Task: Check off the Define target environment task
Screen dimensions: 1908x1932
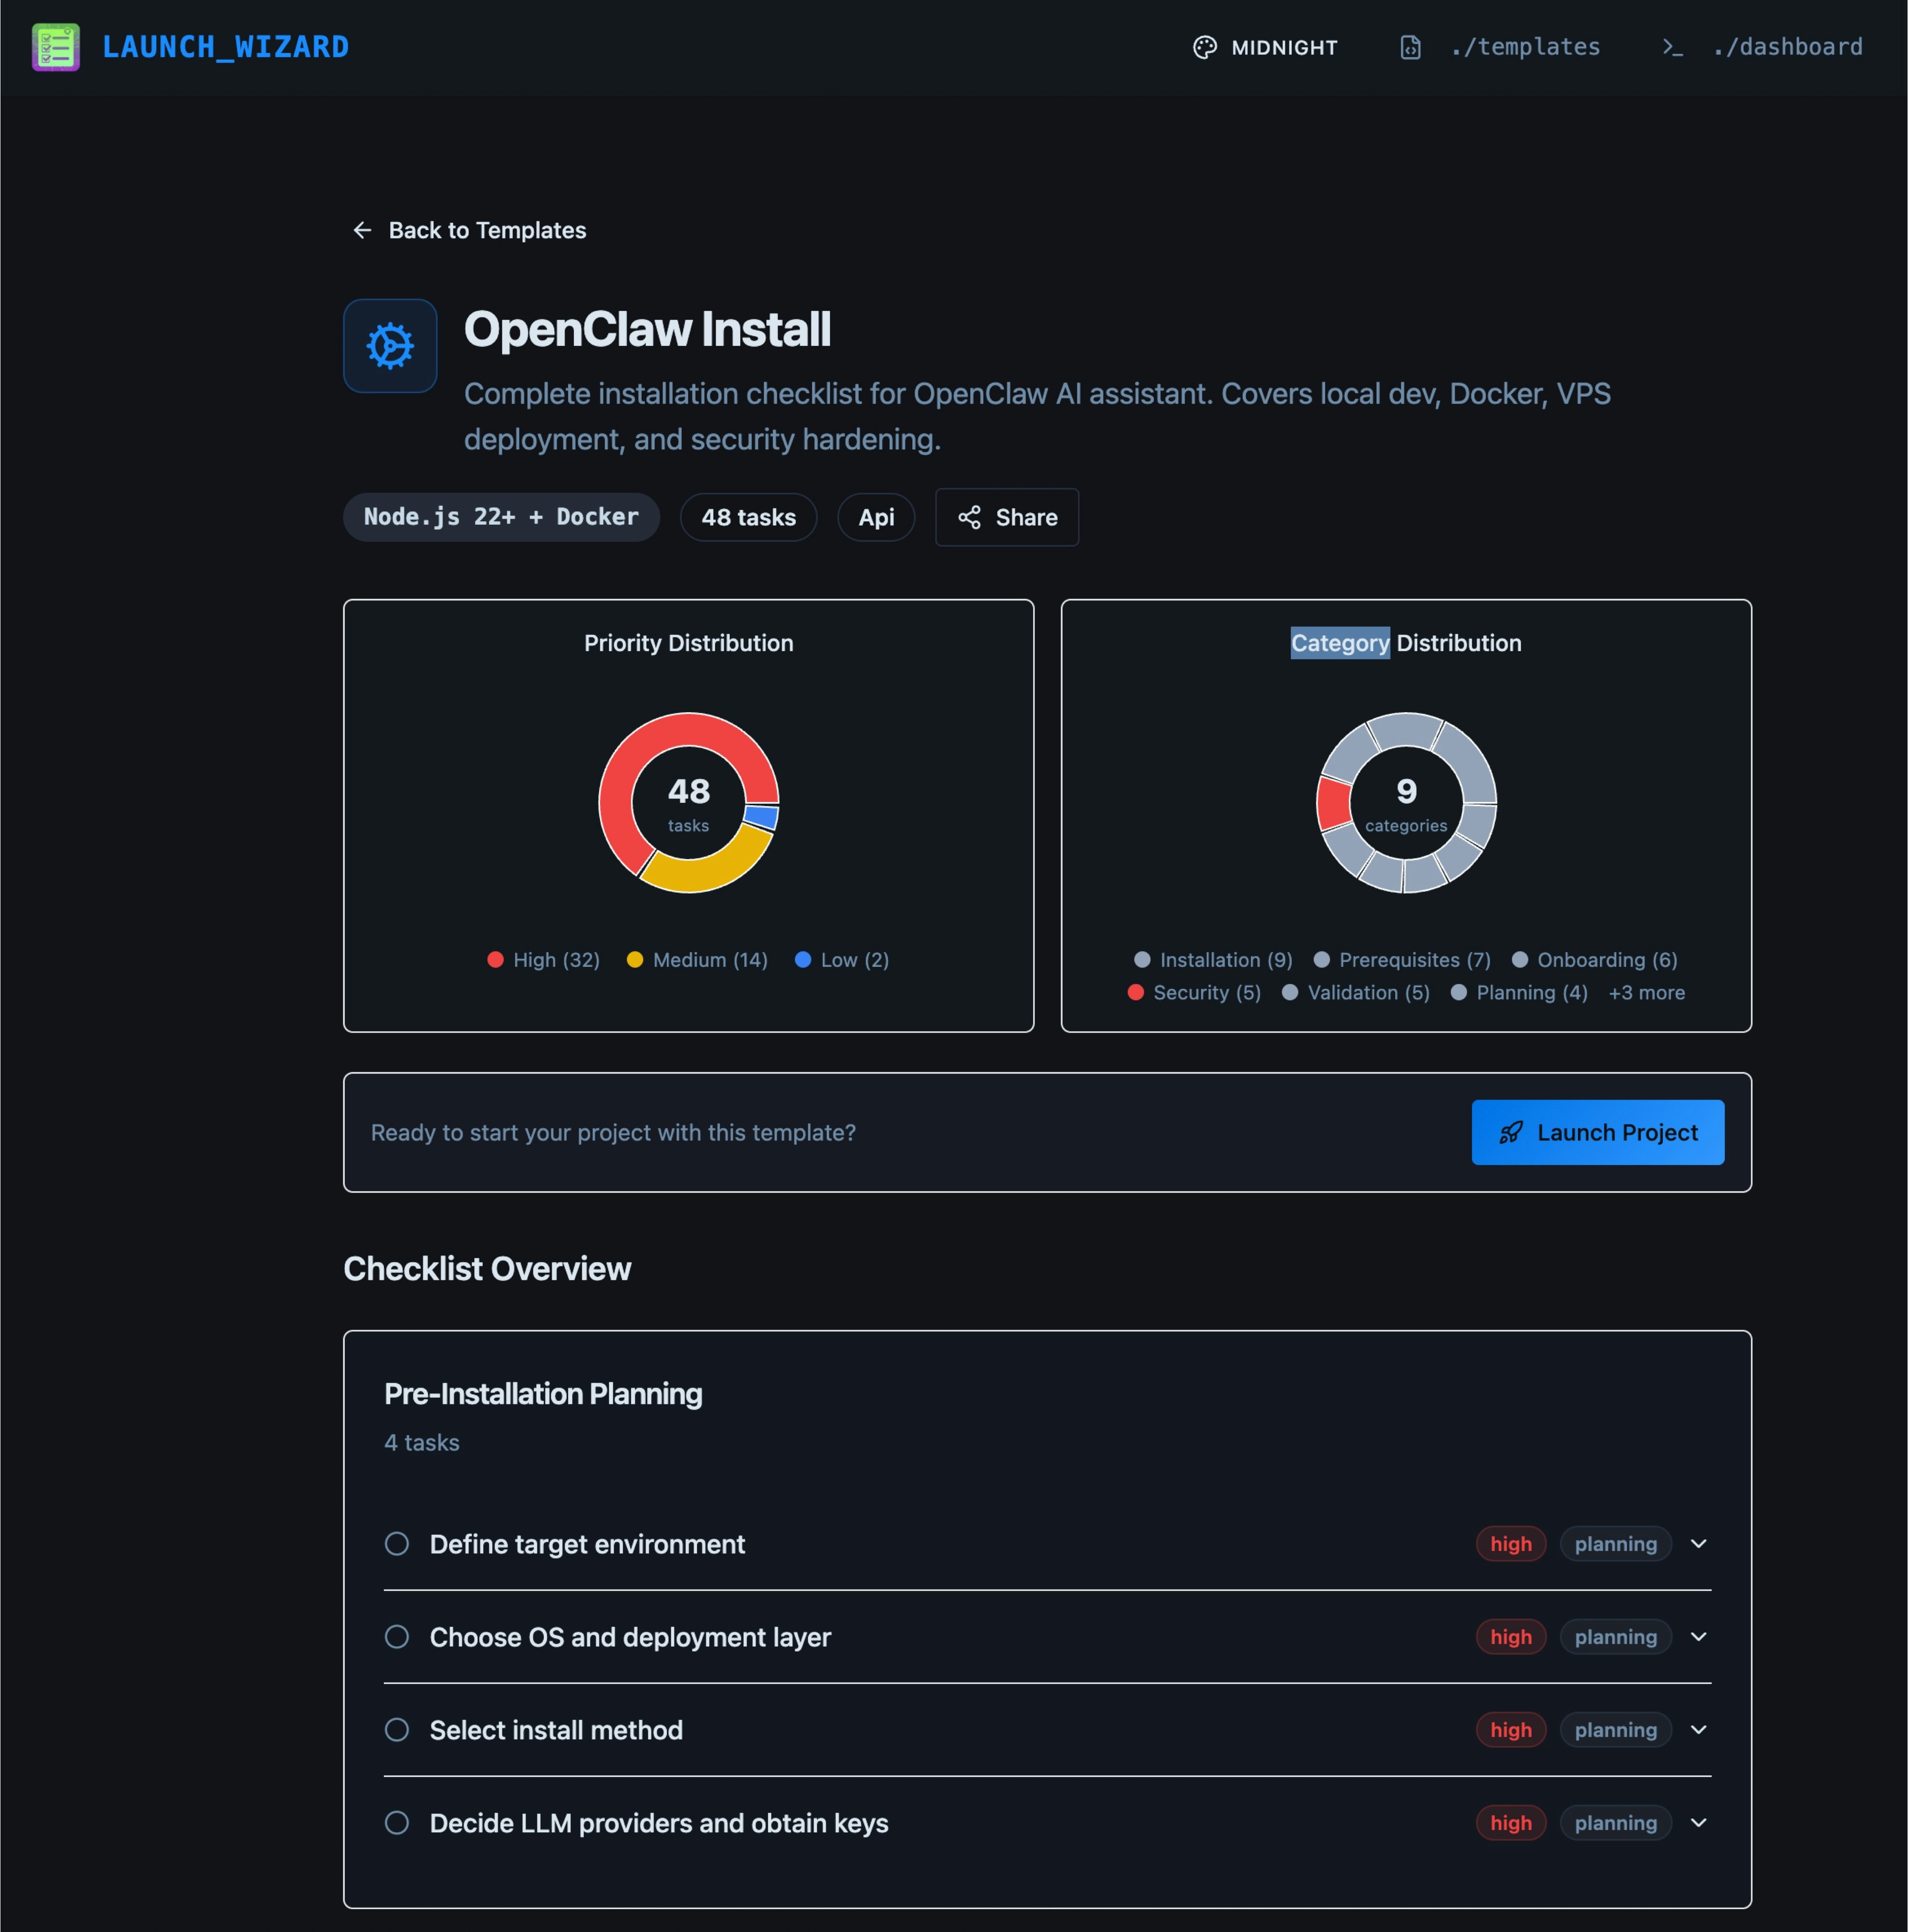Action: (396, 1543)
